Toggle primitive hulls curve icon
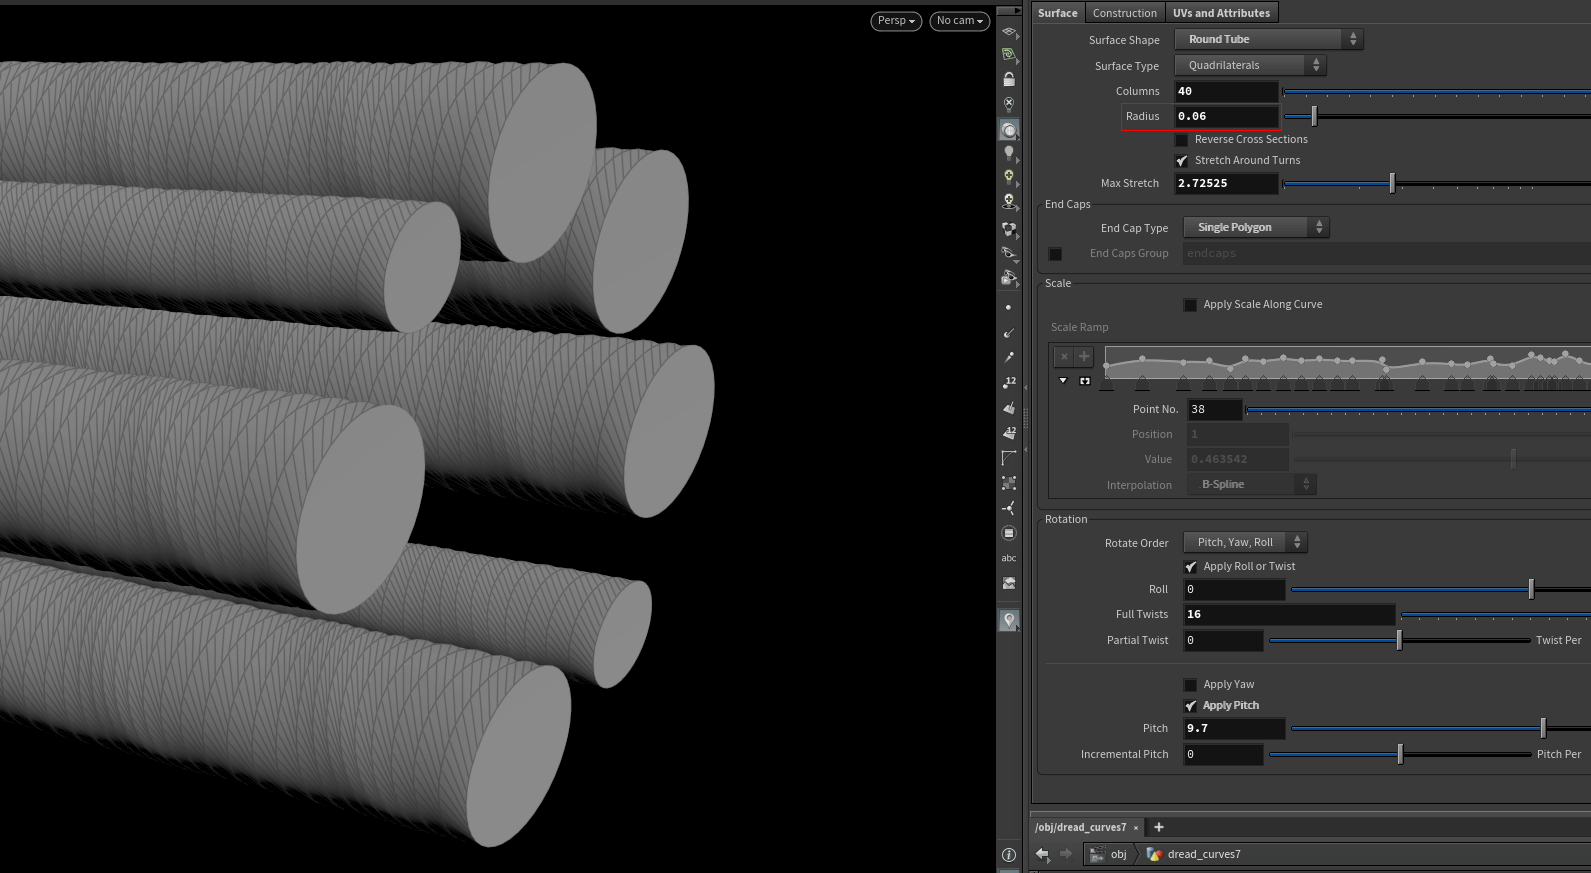The height and width of the screenshot is (873, 1591). [1009, 458]
